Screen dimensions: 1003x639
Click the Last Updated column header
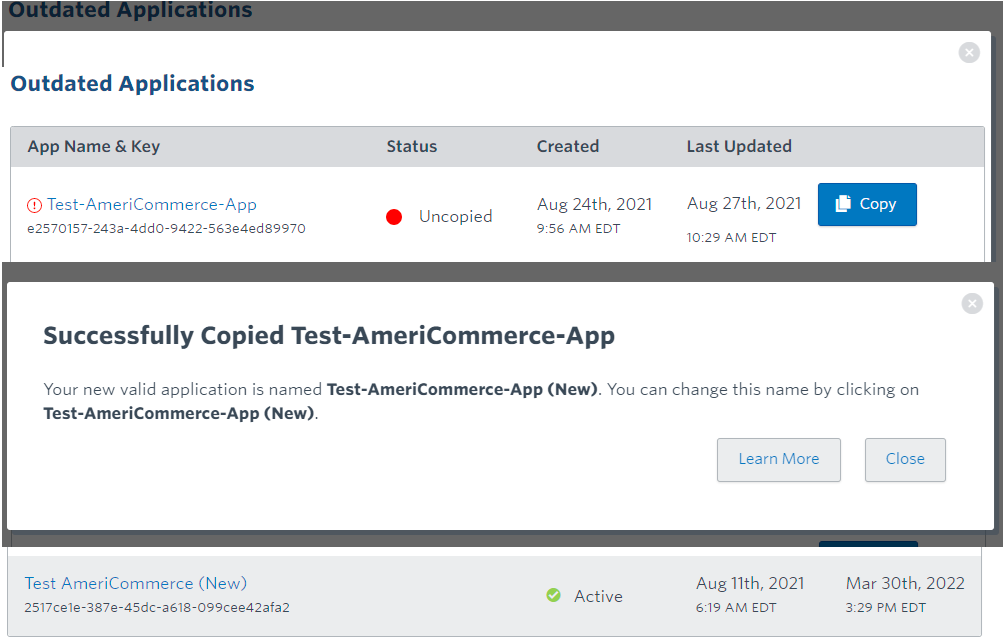coord(739,146)
